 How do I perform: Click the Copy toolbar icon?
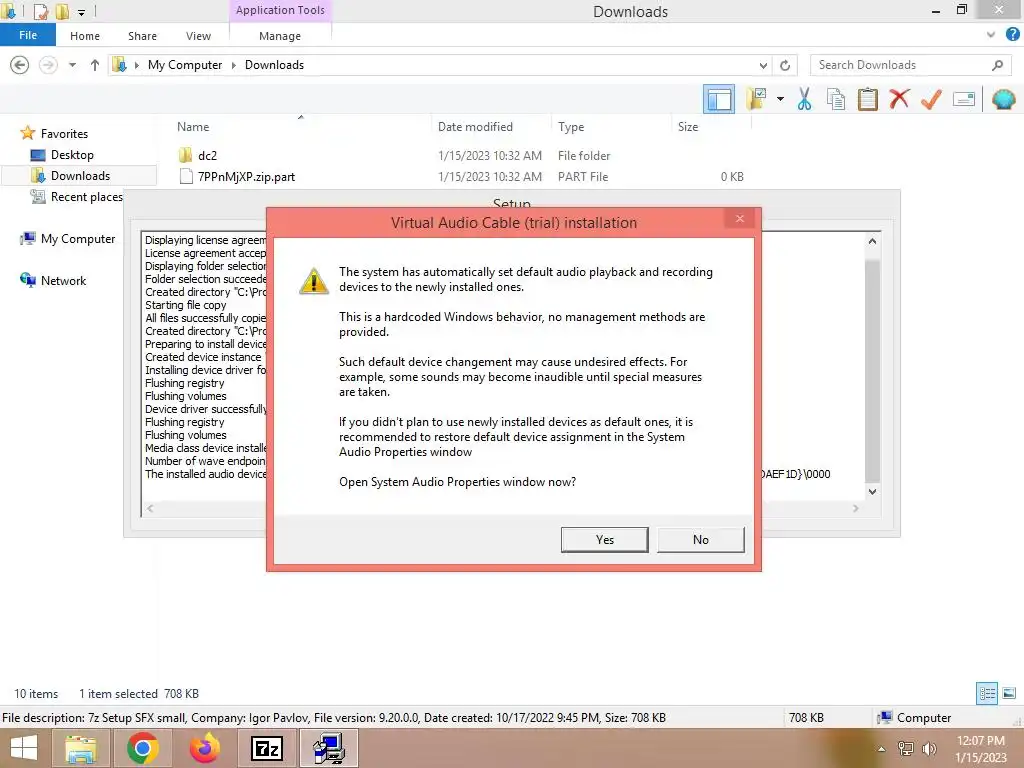(836, 99)
